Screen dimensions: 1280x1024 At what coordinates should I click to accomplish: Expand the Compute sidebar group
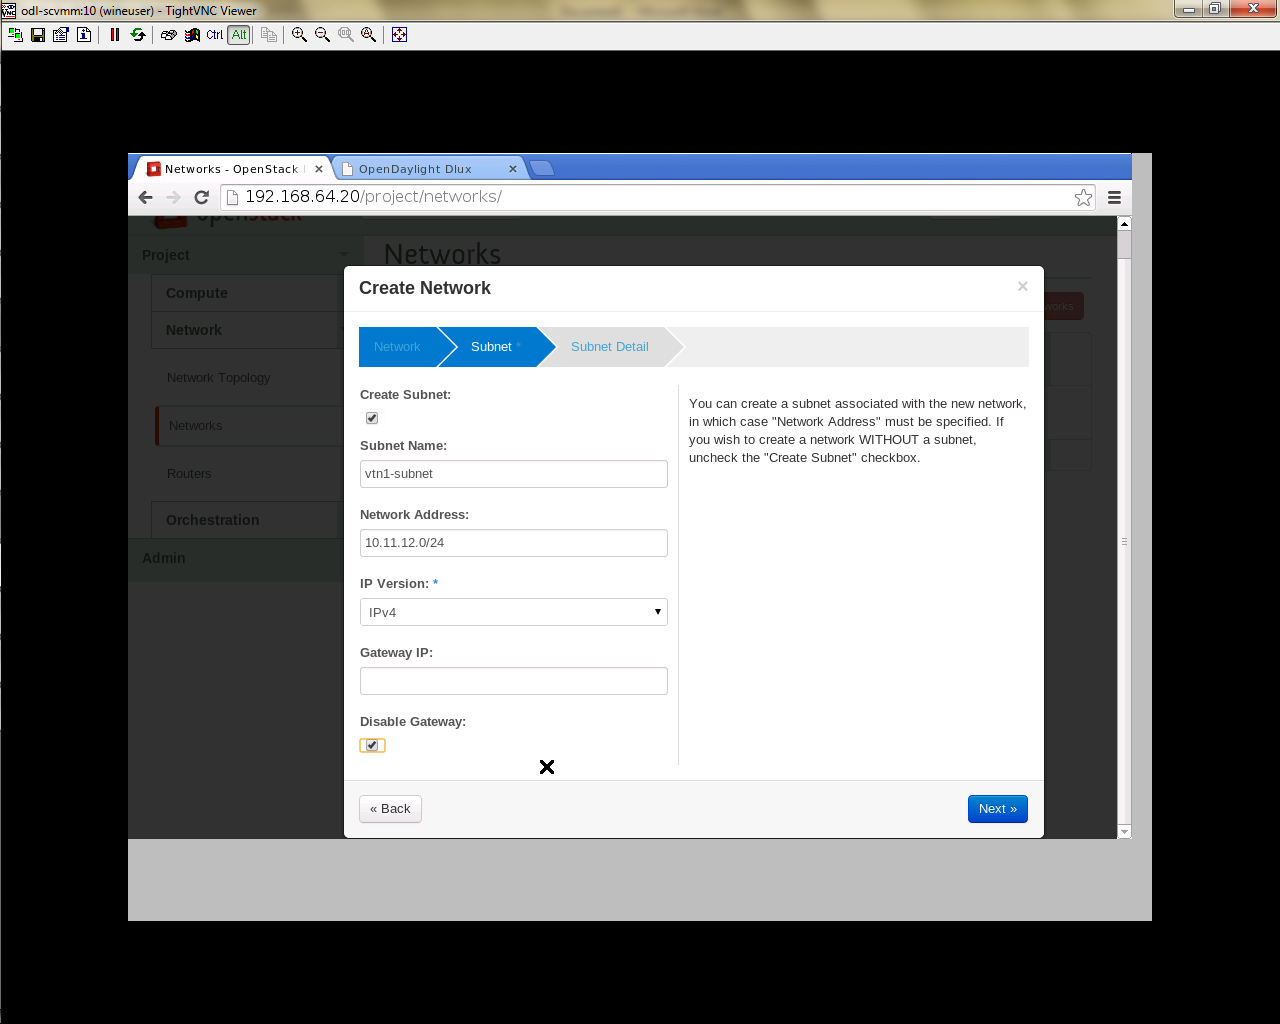click(x=248, y=293)
